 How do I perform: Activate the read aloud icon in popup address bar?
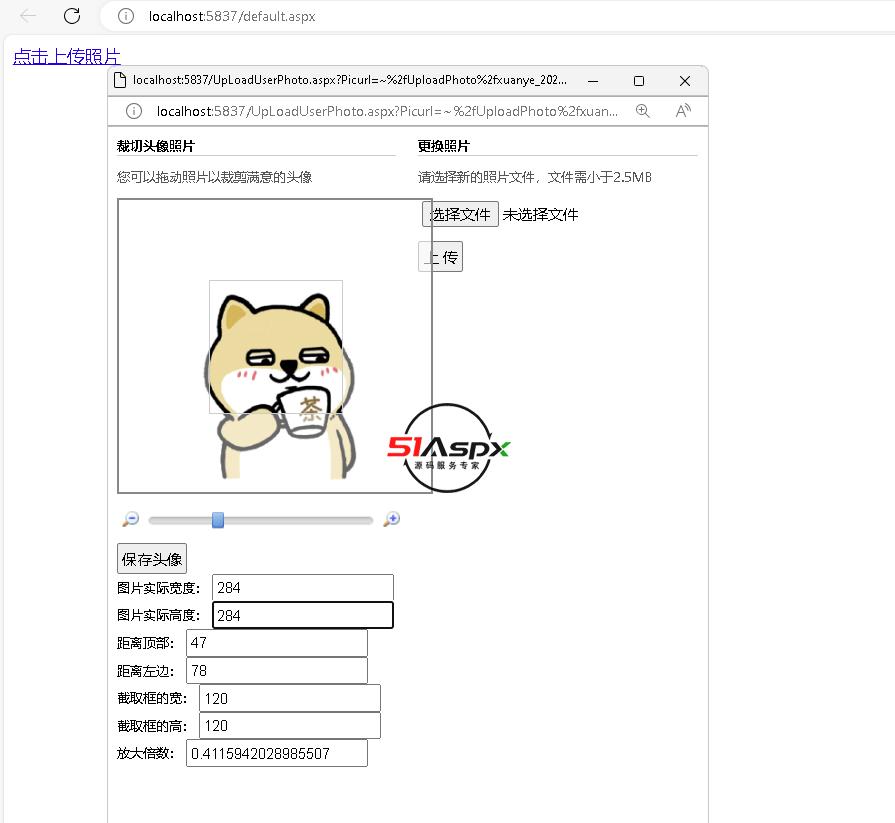[683, 111]
